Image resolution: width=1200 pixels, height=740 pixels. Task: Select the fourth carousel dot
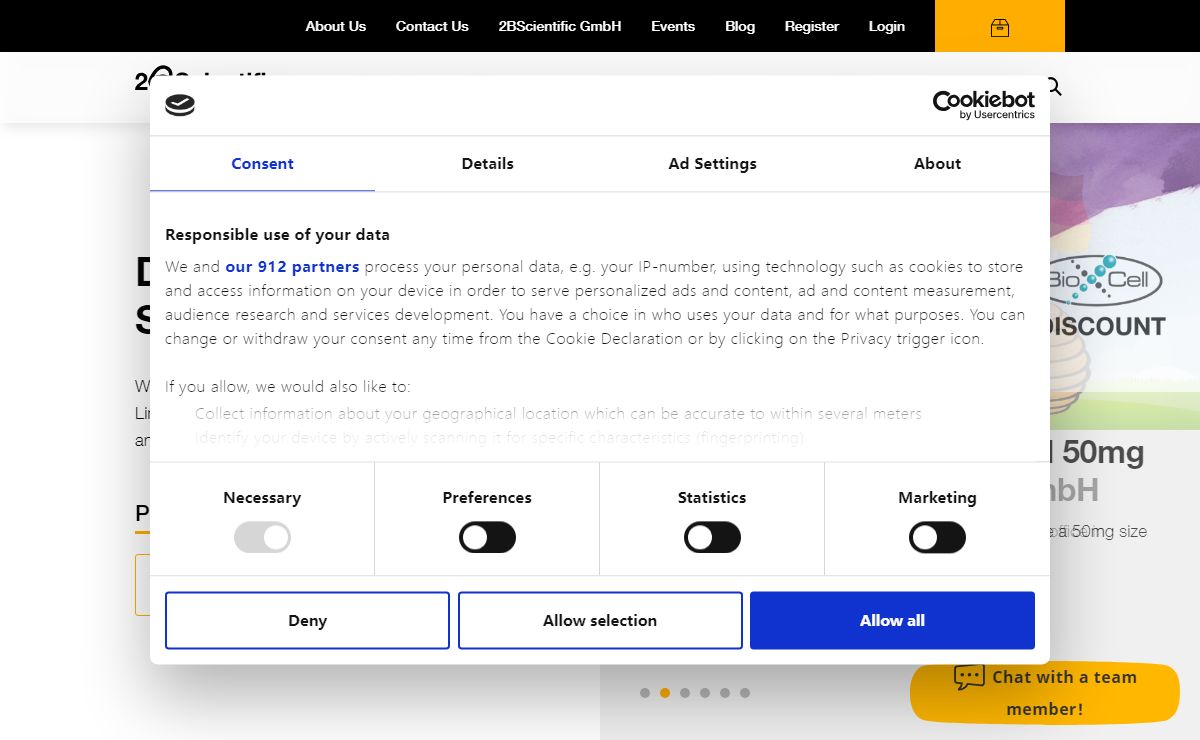tap(705, 693)
